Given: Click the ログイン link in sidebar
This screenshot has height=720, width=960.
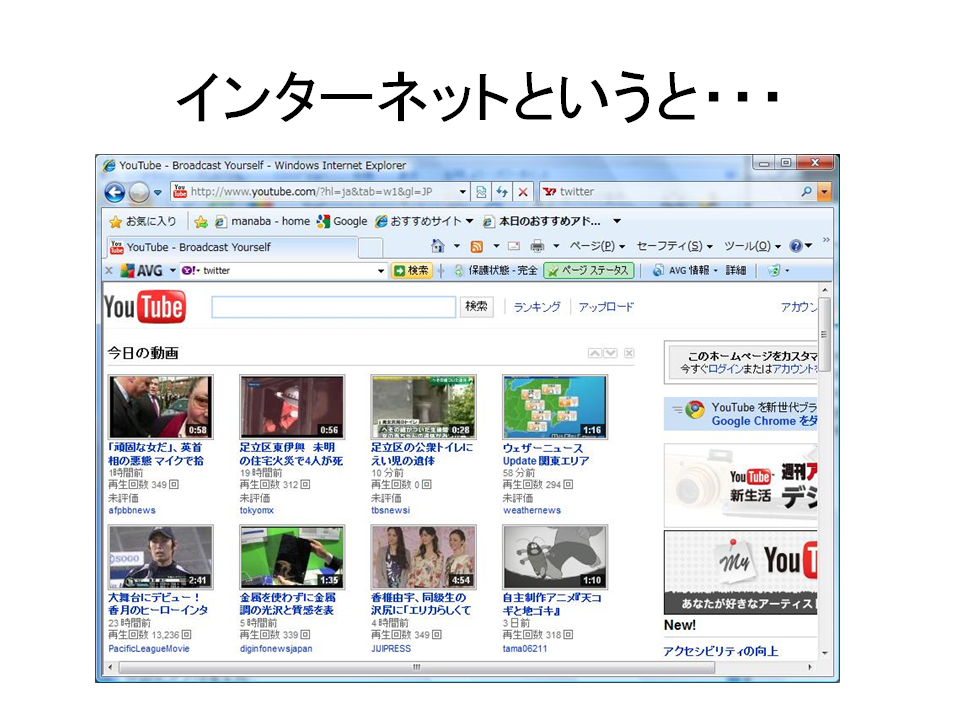Looking at the screenshot, I should tap(726, 369).
